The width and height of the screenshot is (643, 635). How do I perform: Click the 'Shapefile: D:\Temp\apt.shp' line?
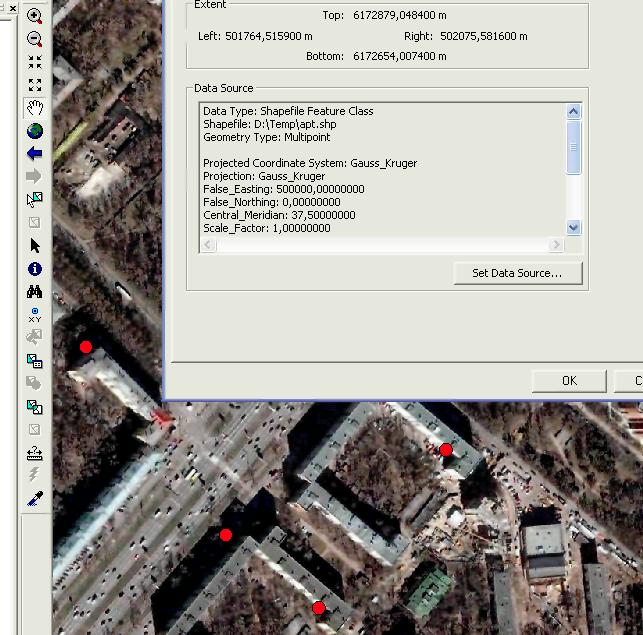click(x=270, y=124)
